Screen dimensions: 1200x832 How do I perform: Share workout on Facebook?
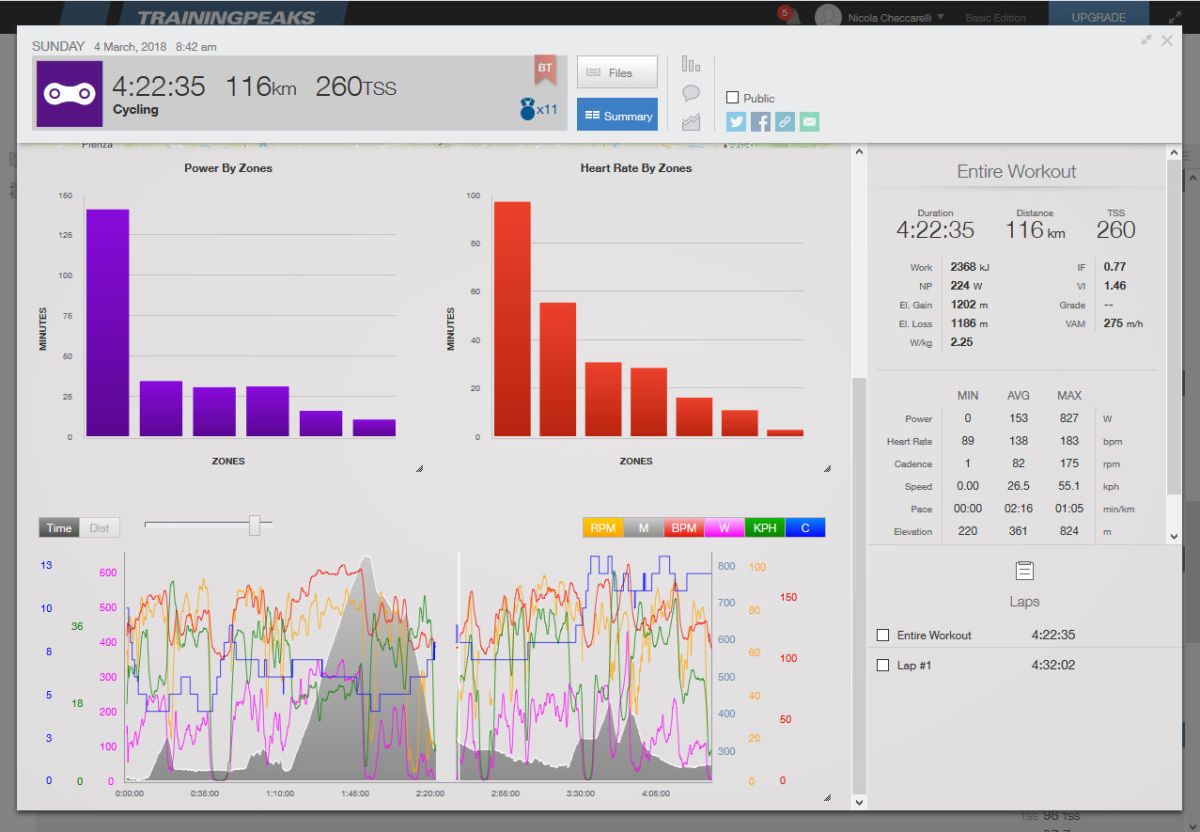click(760, 122)
